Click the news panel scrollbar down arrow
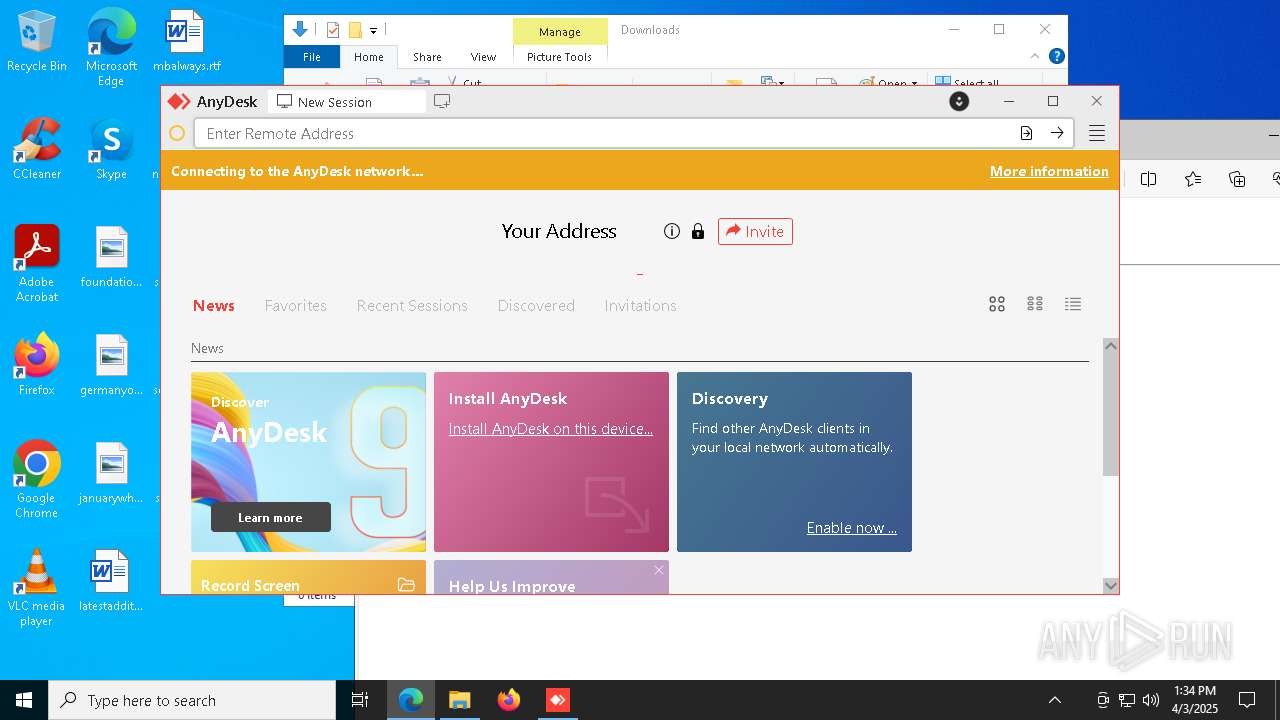Image resolution: width=1280 pixels, height=720 pixels. point(1110,585)
